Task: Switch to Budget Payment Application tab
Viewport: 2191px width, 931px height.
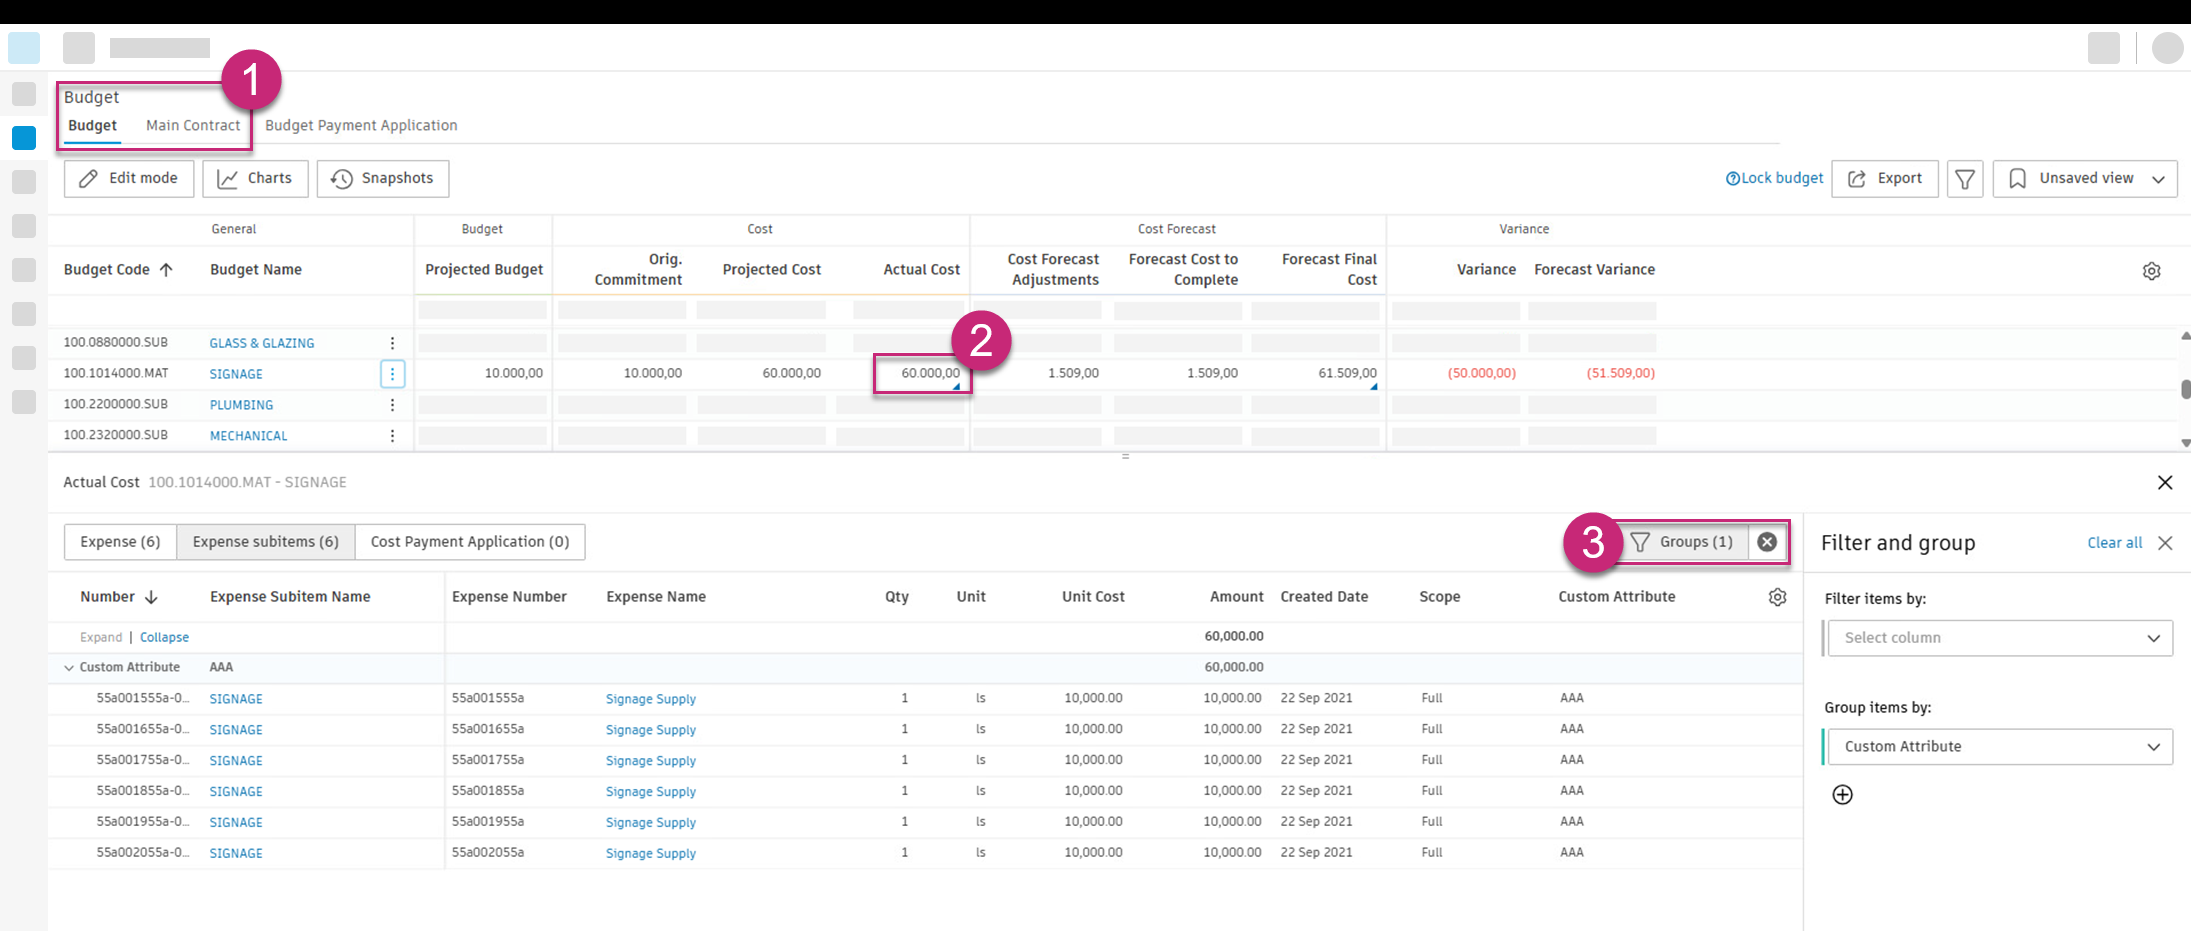Action: point(361,126)
